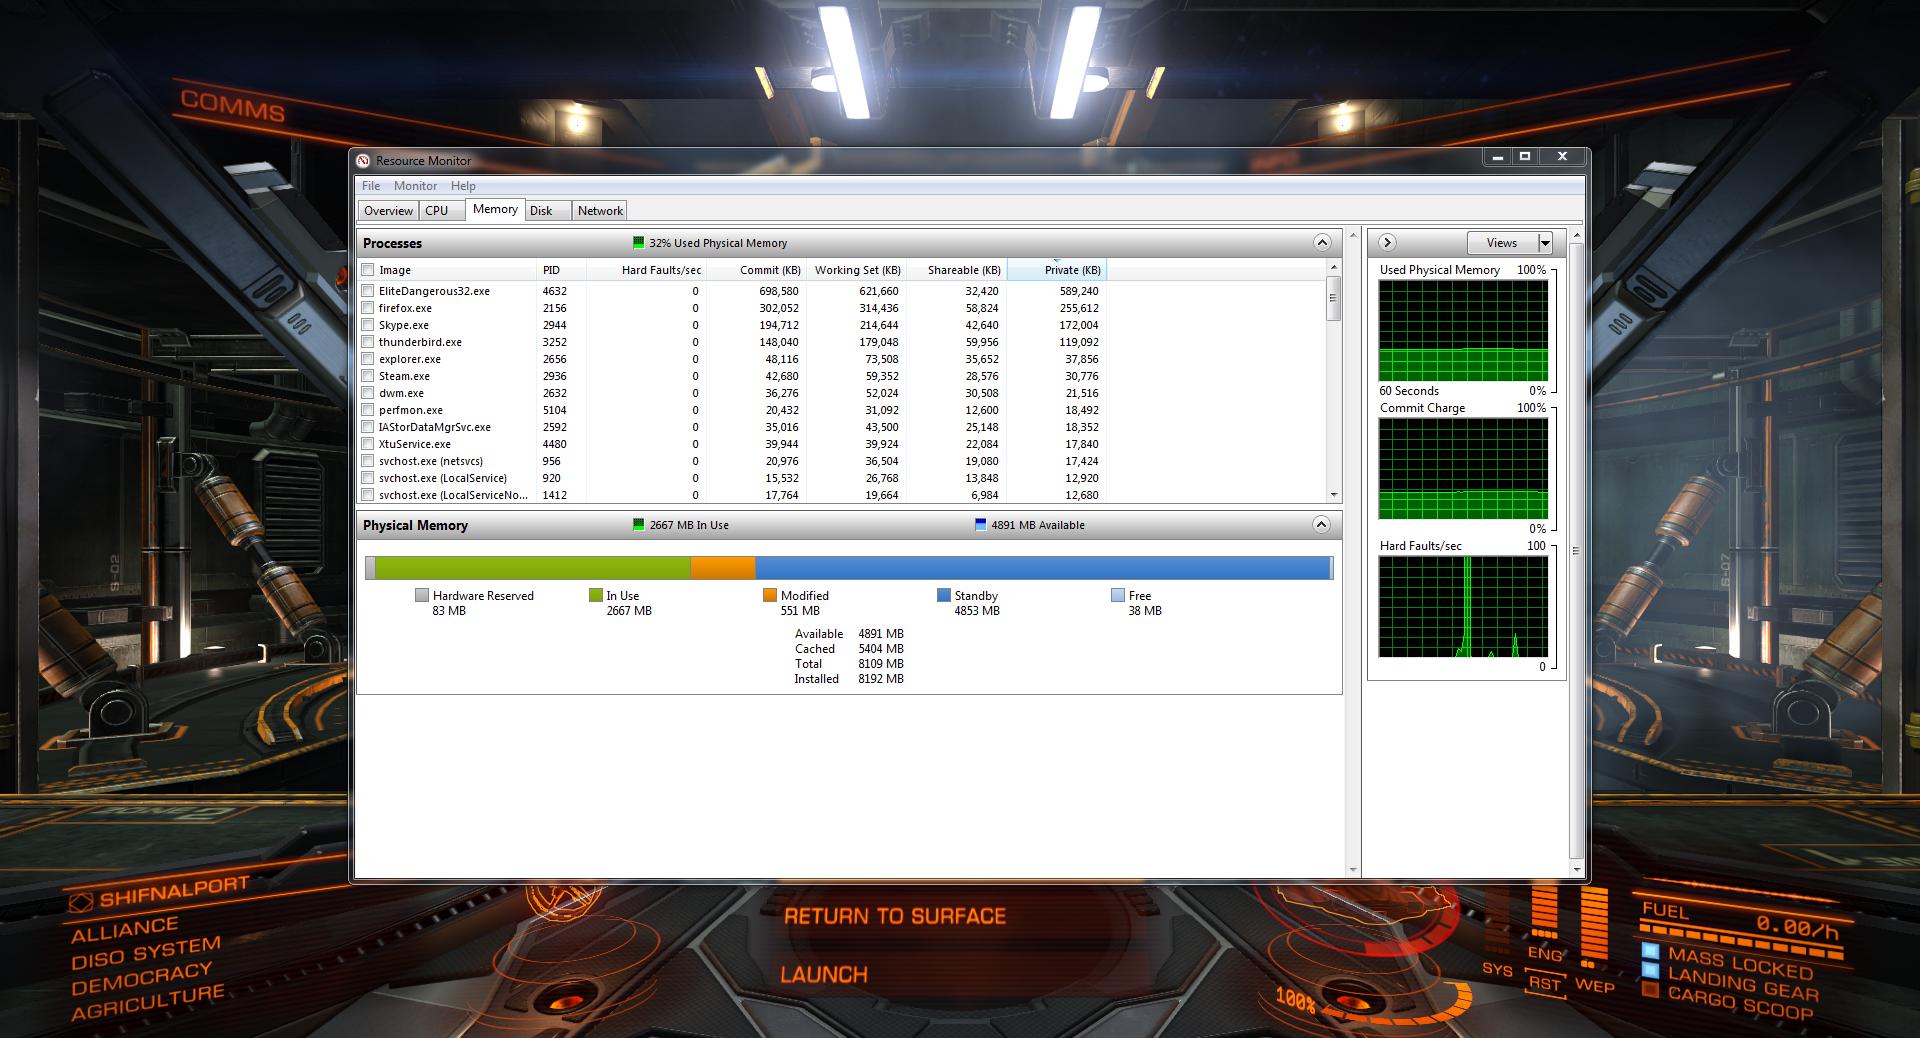
Task: Sort by the PID column header
Action: [x=562, y=270]
